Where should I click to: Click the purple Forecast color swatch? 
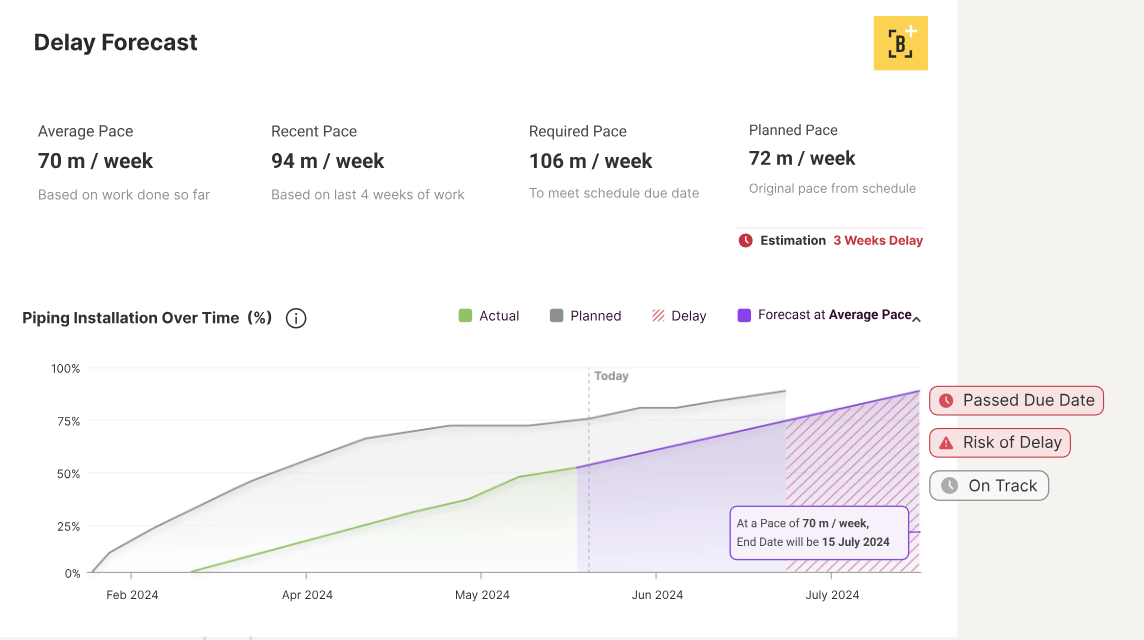pos(742,315)
